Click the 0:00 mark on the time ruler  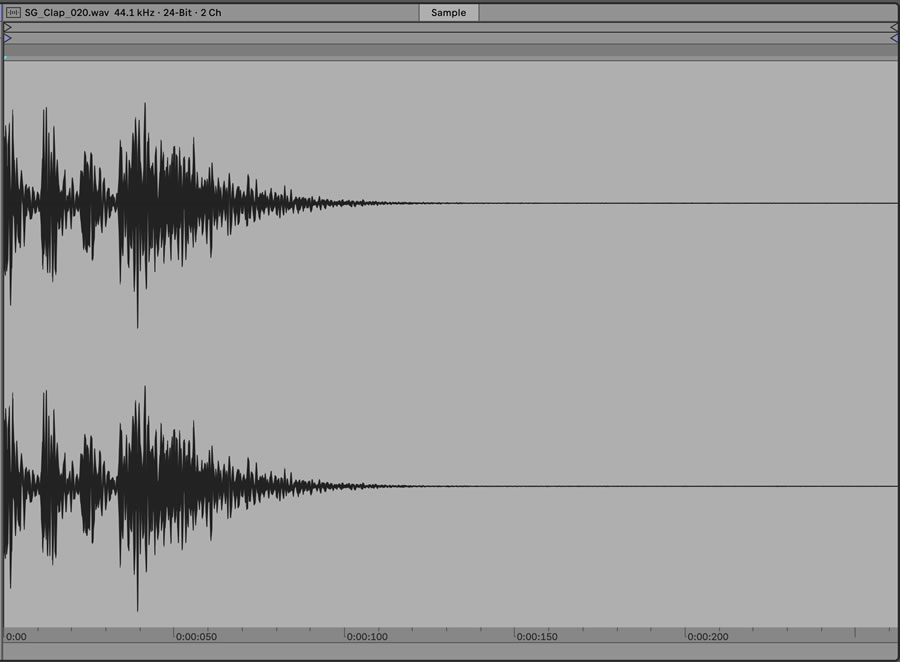coord(16,636)
